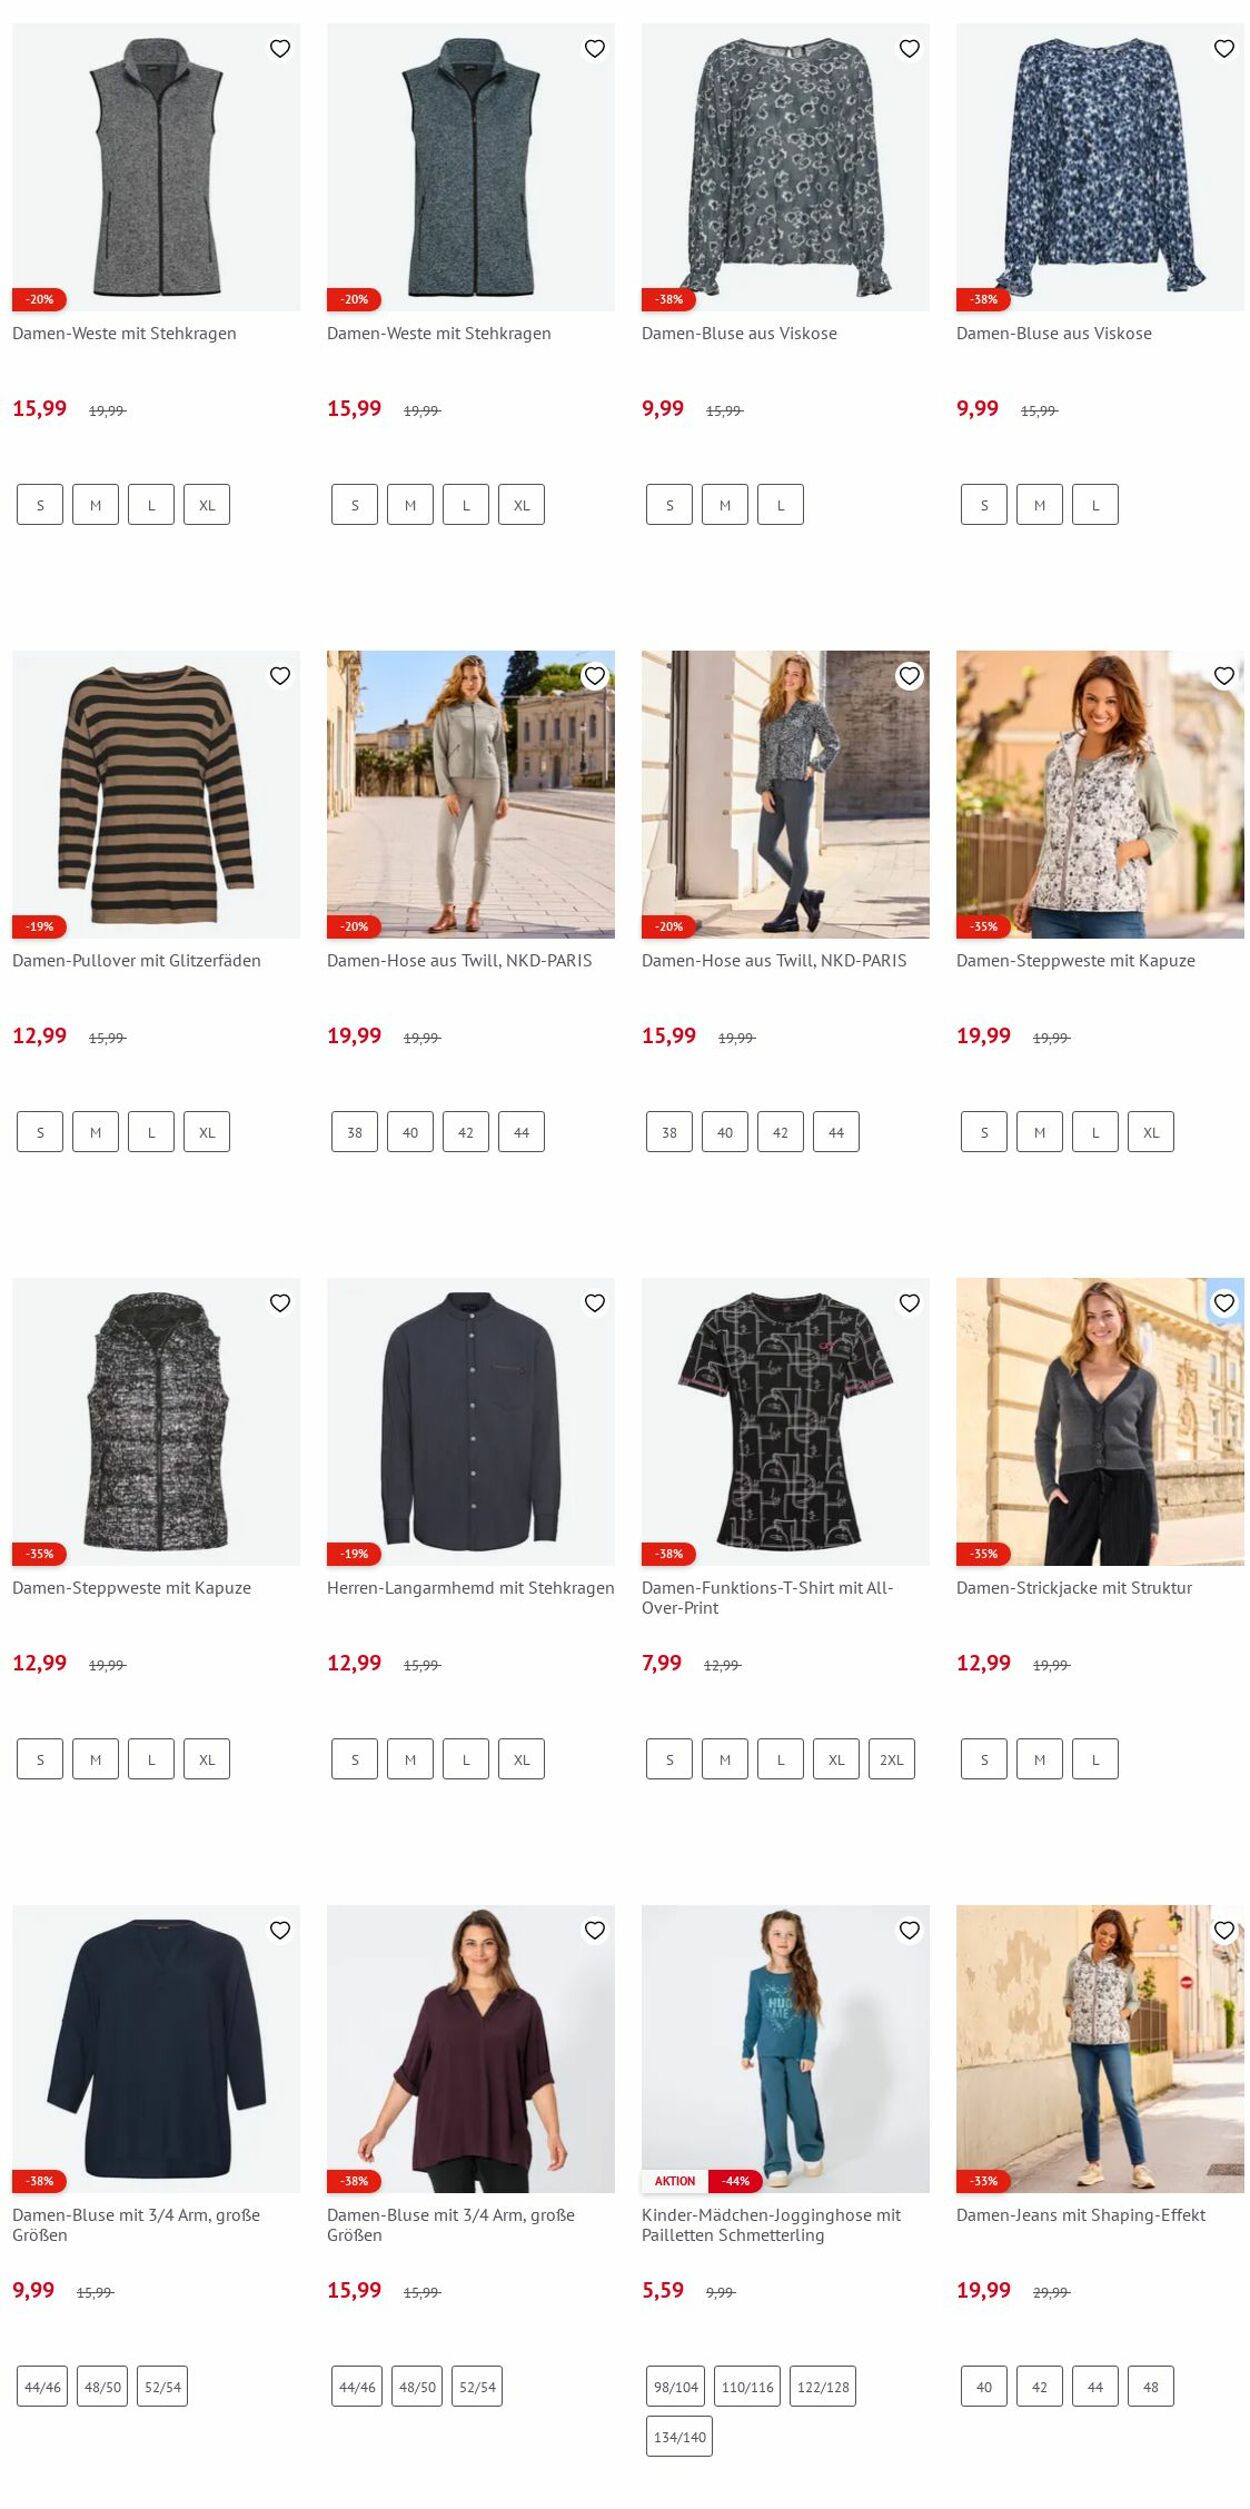Image resolution: width=1250 pixels, height=2509 pixels.
Task: Click the heart on the Damen-Jeans with Shaping-Effekt
Action: 1224,1930
